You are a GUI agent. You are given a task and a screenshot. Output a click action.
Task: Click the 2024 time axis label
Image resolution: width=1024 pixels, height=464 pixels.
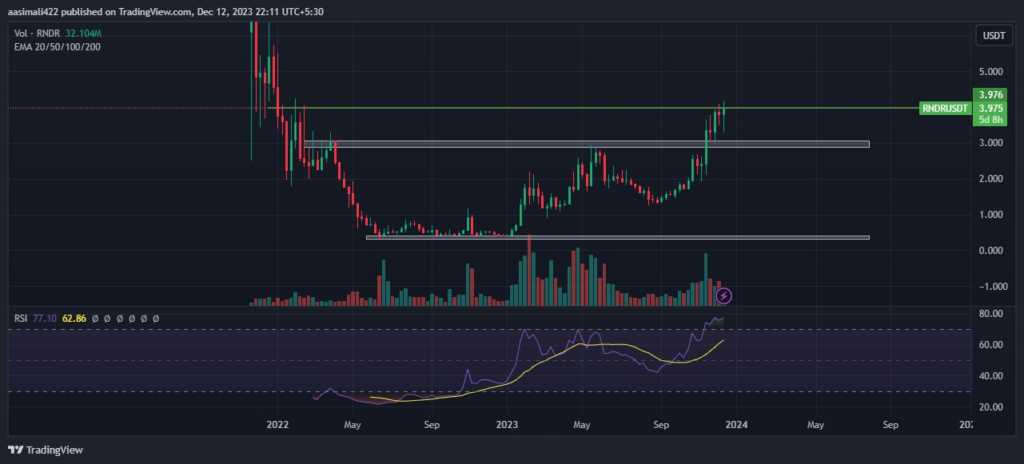[737, 425]
